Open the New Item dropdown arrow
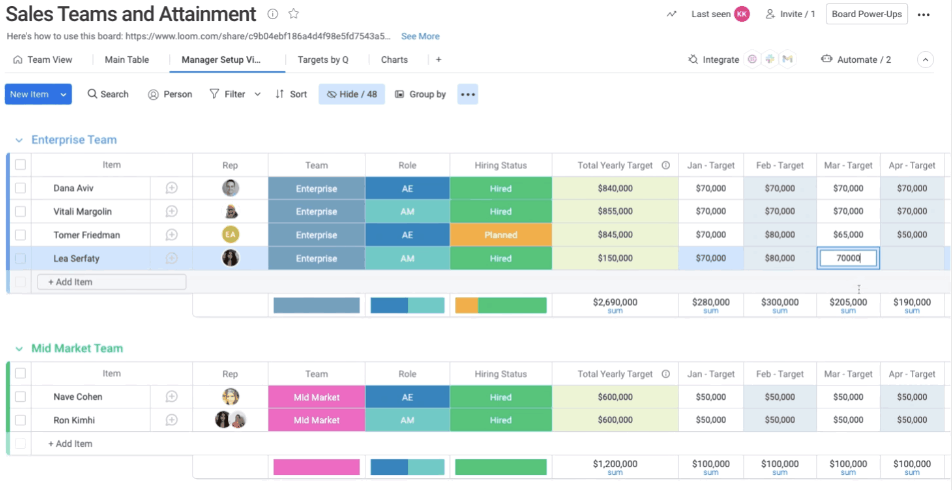Screen dimensions: 952x490 point(63,94)
